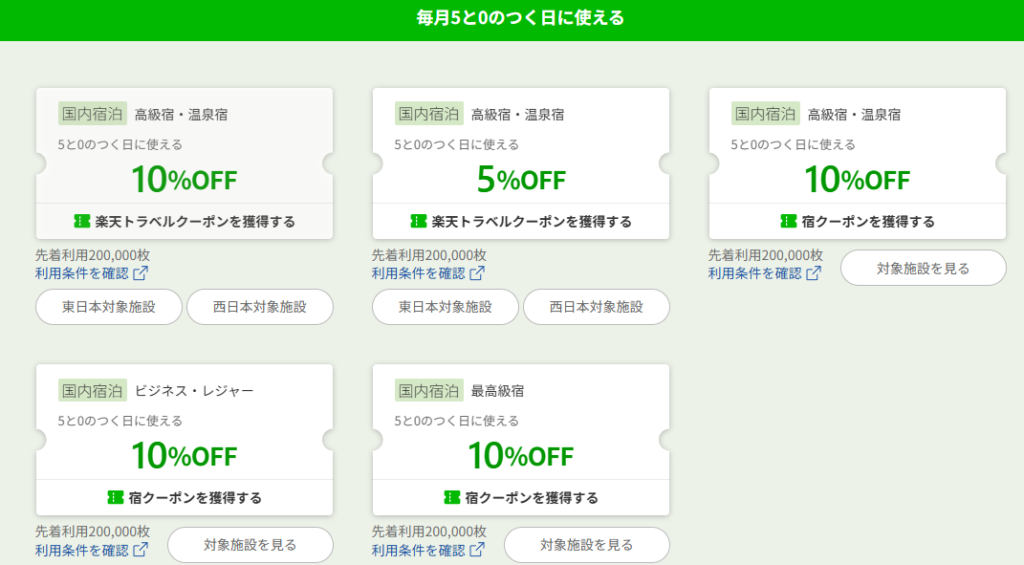Click the ticket icon on the first 10%OFF coupon
Screen dimensions: 1024x565
point(82,221)
